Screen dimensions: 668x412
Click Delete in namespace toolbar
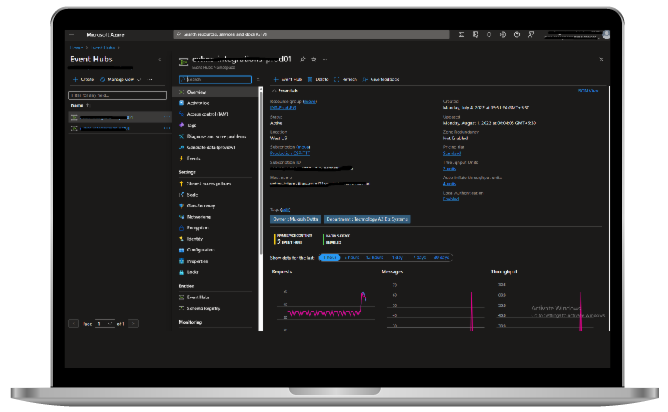pos(318,79)
